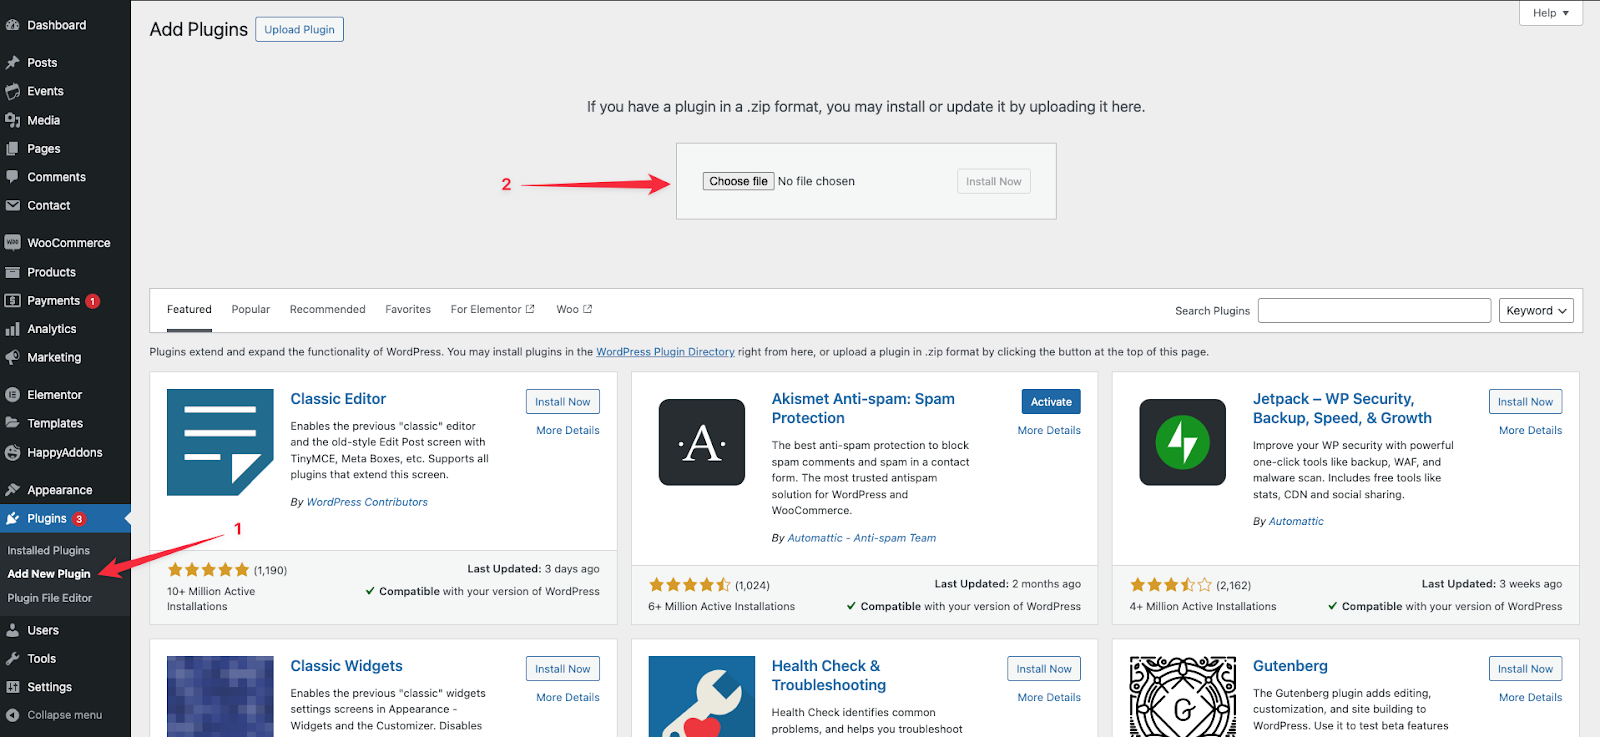1600x737 pixels.
Task: Open More Details for Health Check
Action: coord(1049,698)
